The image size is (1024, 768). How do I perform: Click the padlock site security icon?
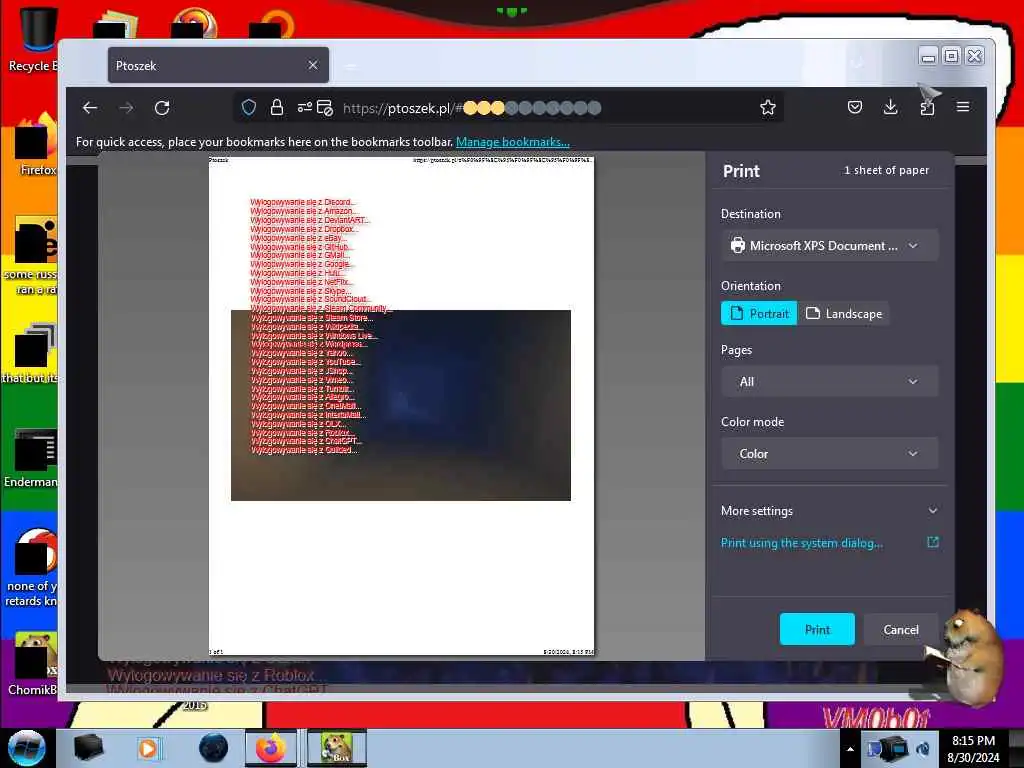point(277,108)
